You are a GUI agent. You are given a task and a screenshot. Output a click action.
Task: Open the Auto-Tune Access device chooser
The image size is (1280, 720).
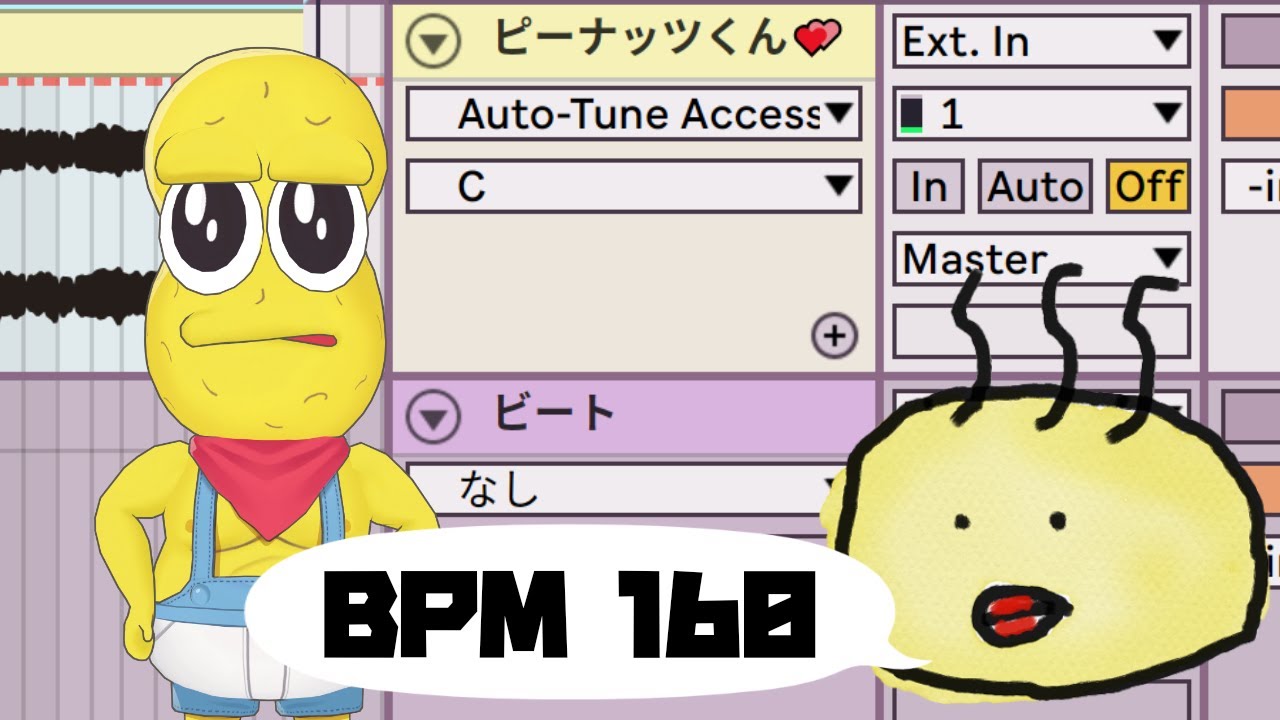[x=633, y=114]
